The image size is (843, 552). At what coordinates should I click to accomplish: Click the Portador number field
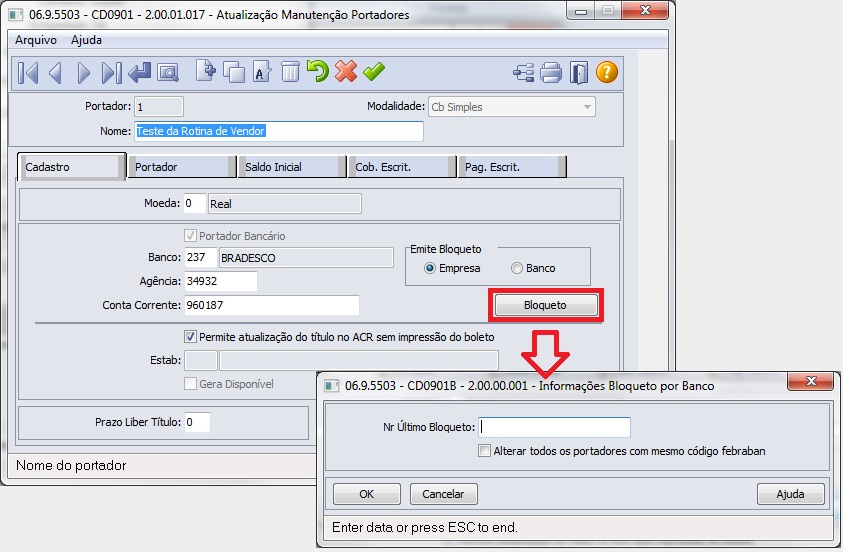tap(159, 106)
